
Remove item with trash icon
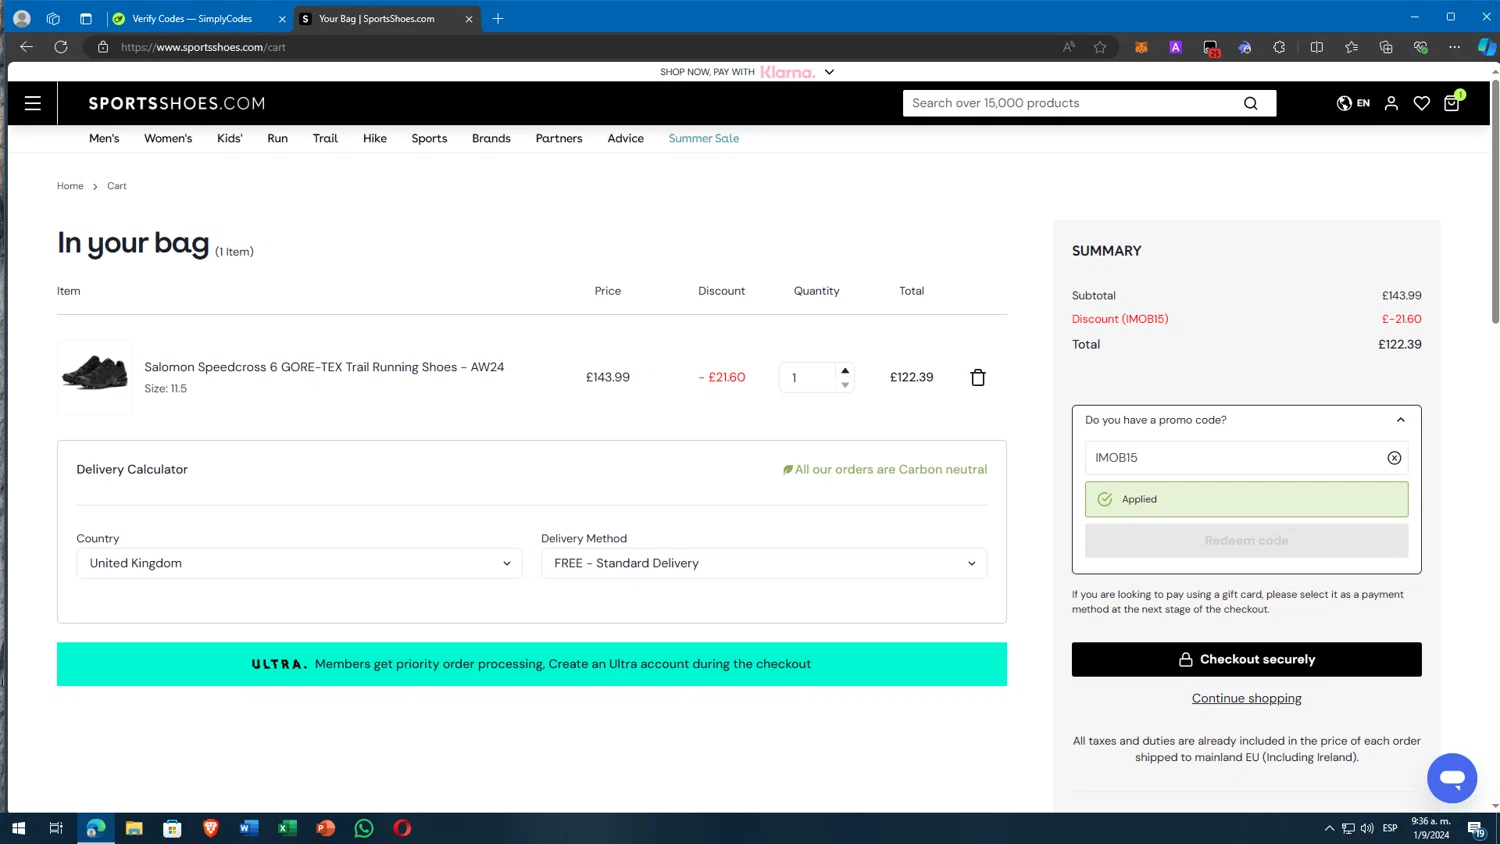[978, 377]
